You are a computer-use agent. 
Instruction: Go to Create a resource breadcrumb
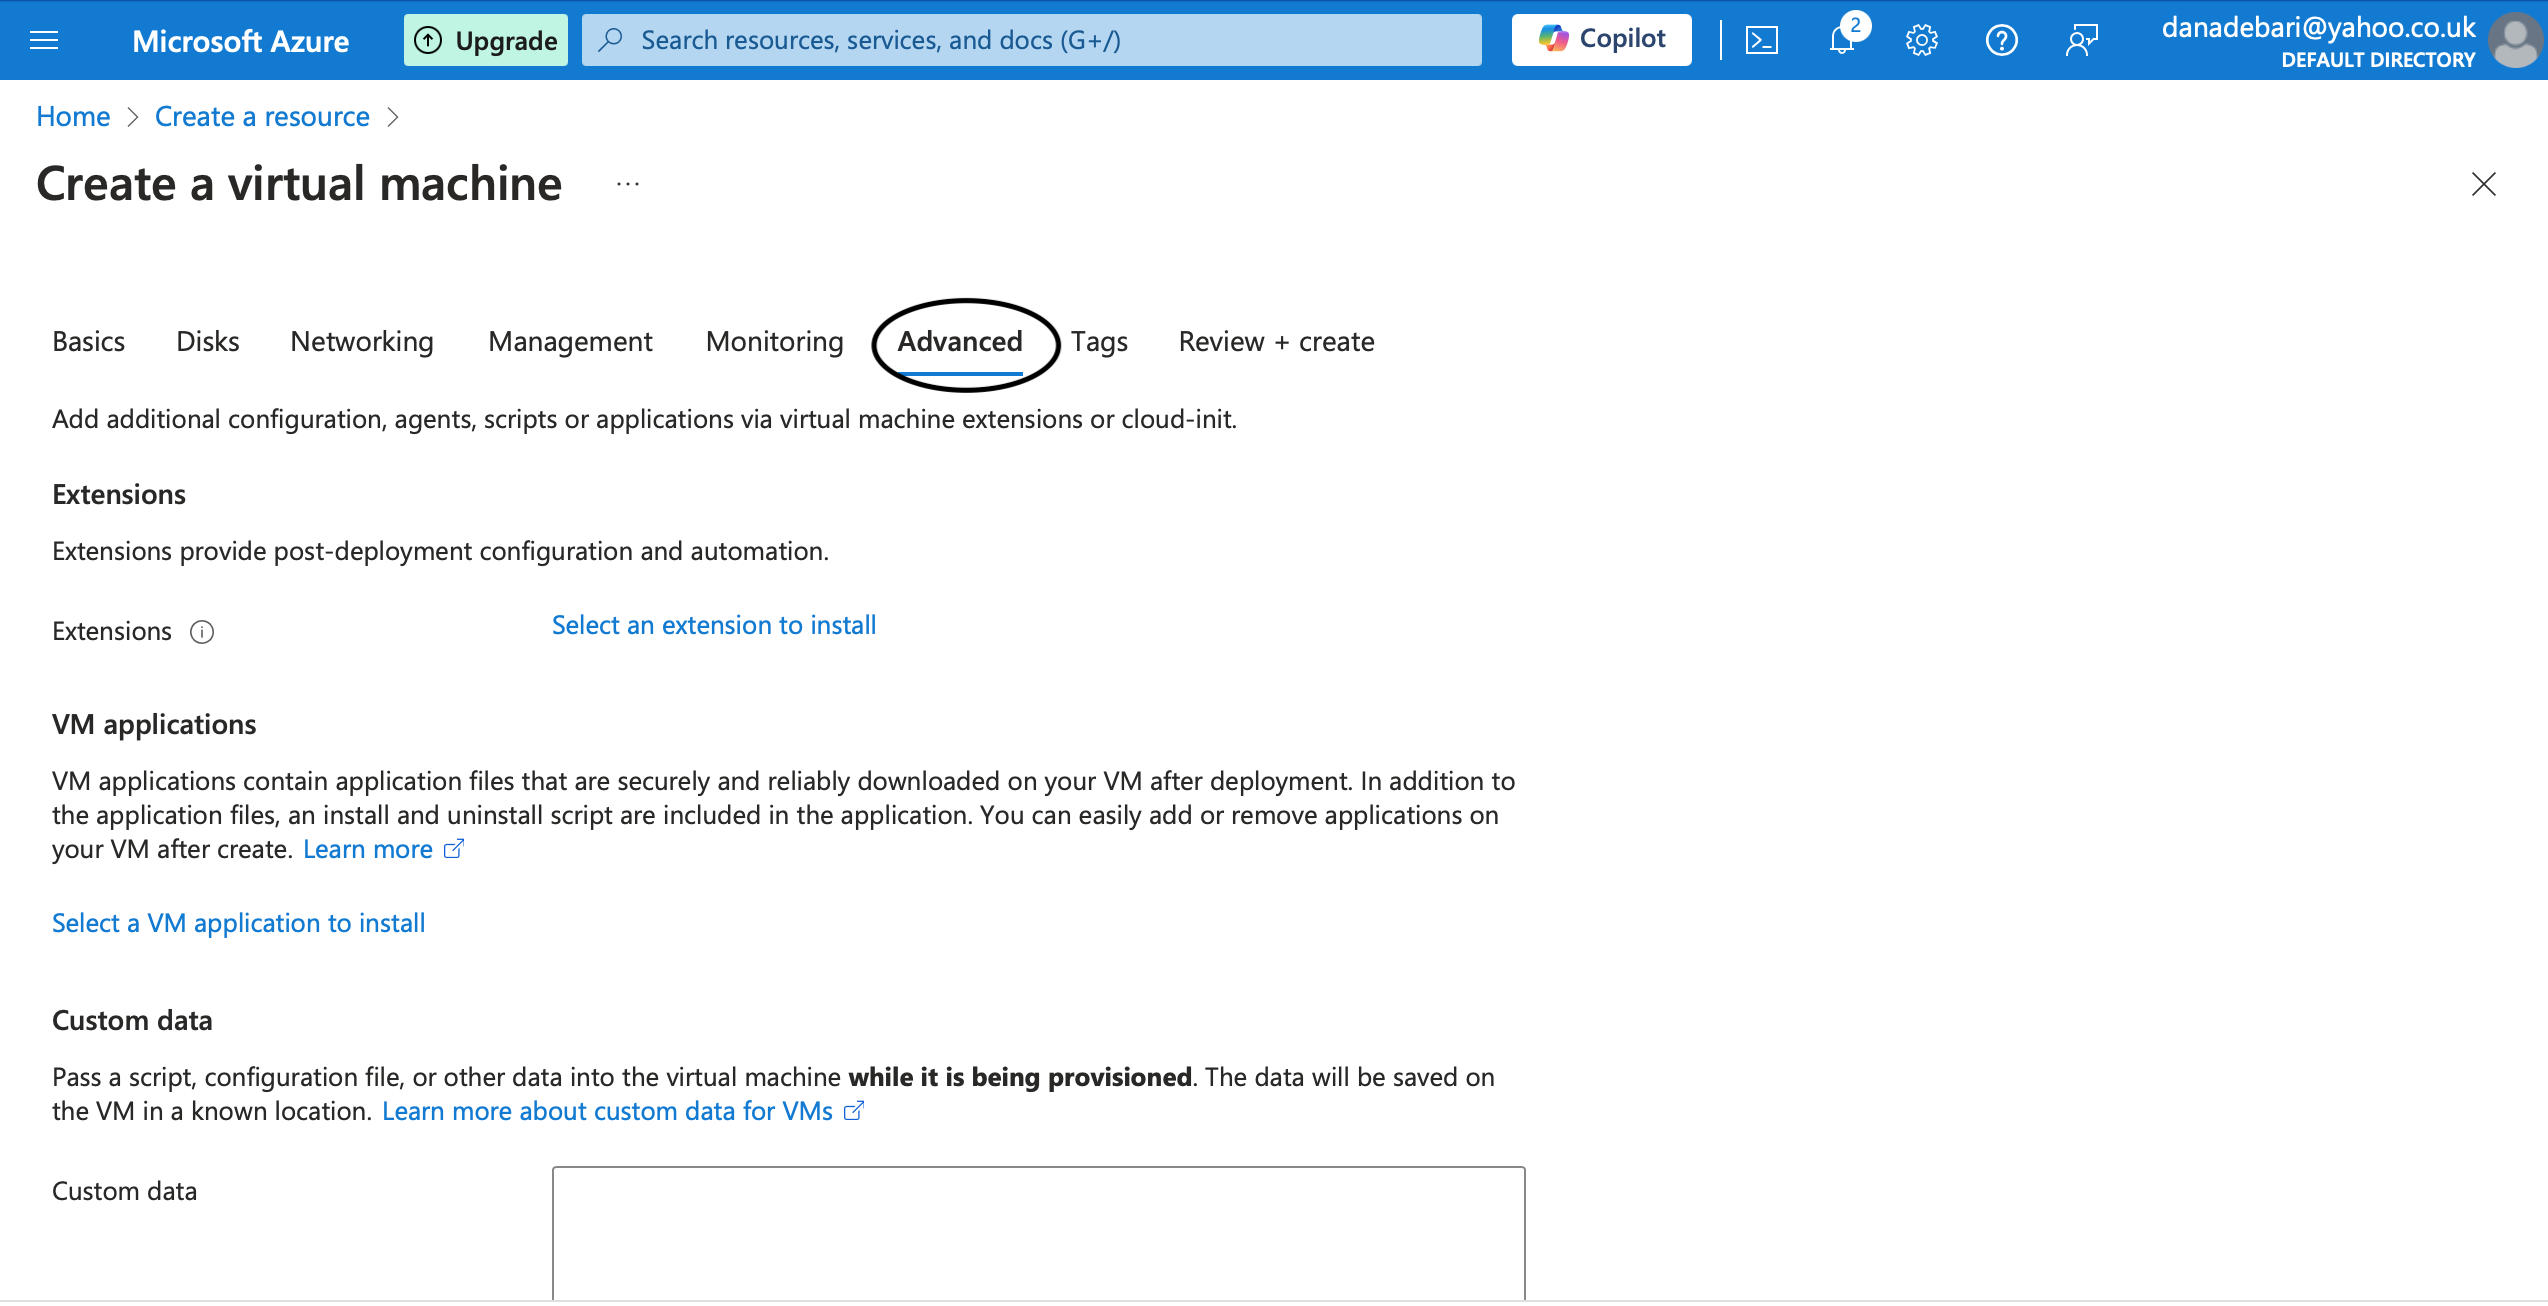tap(262, 117)
